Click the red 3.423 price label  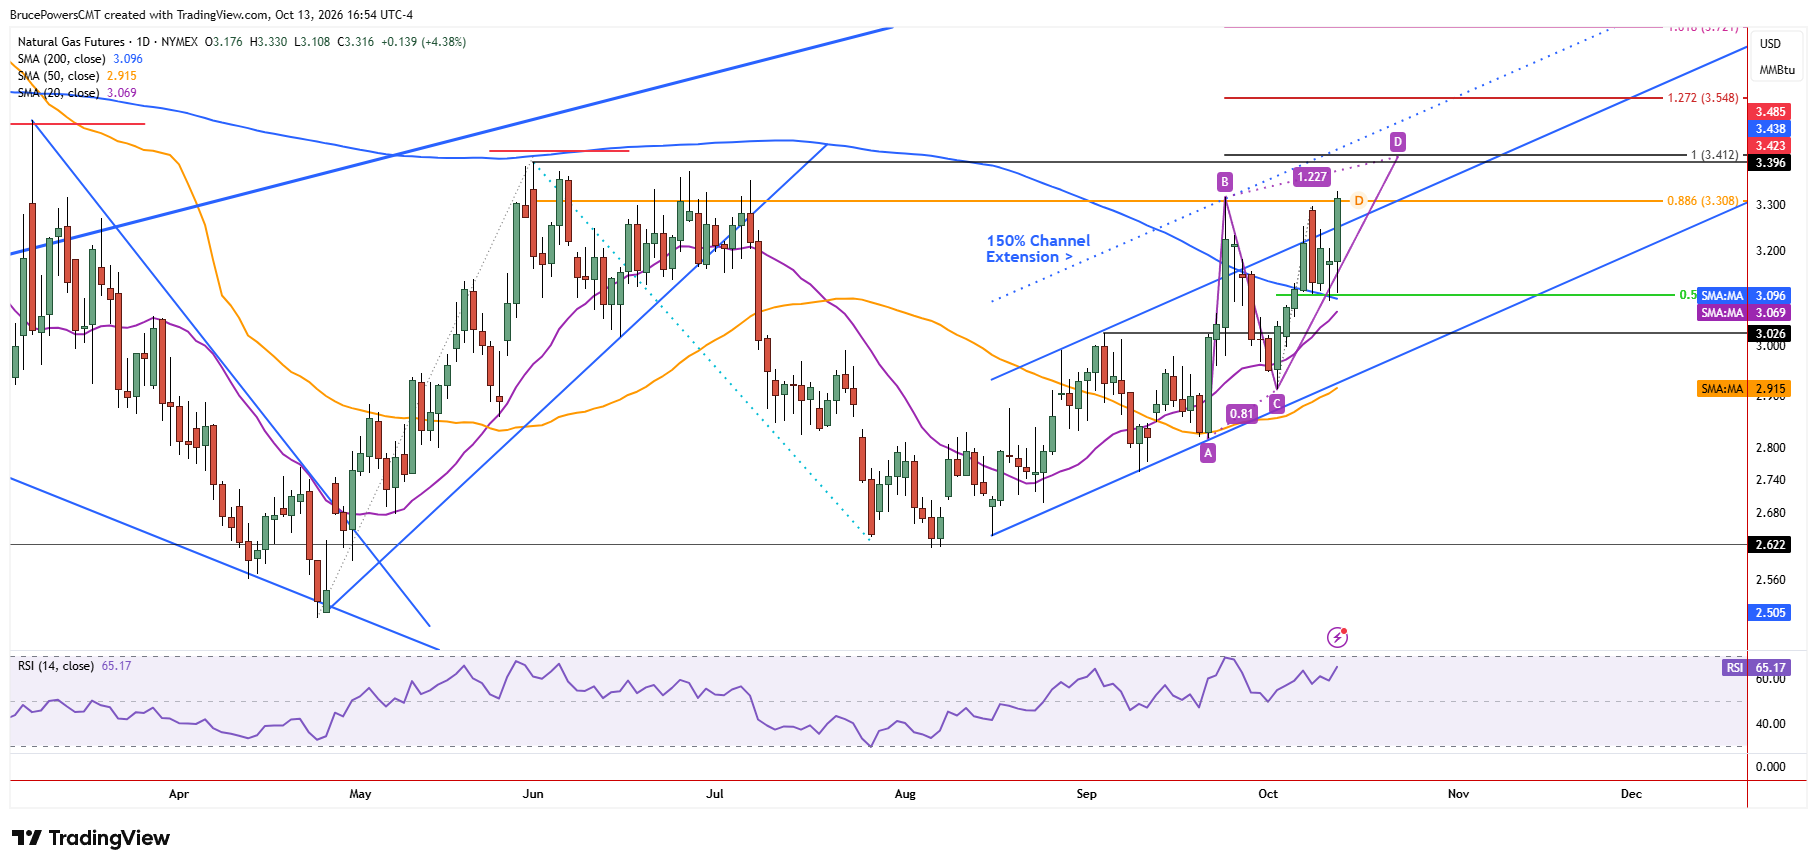(1770, 146)
